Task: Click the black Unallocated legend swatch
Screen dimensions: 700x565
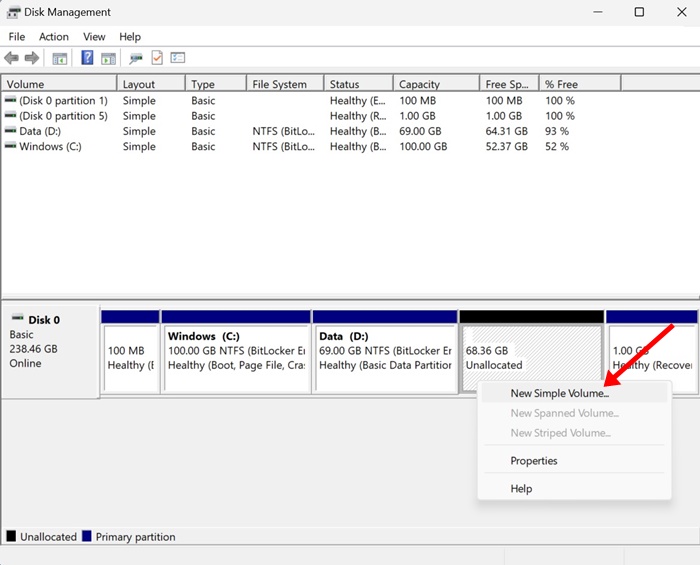Action: (11, 536)
